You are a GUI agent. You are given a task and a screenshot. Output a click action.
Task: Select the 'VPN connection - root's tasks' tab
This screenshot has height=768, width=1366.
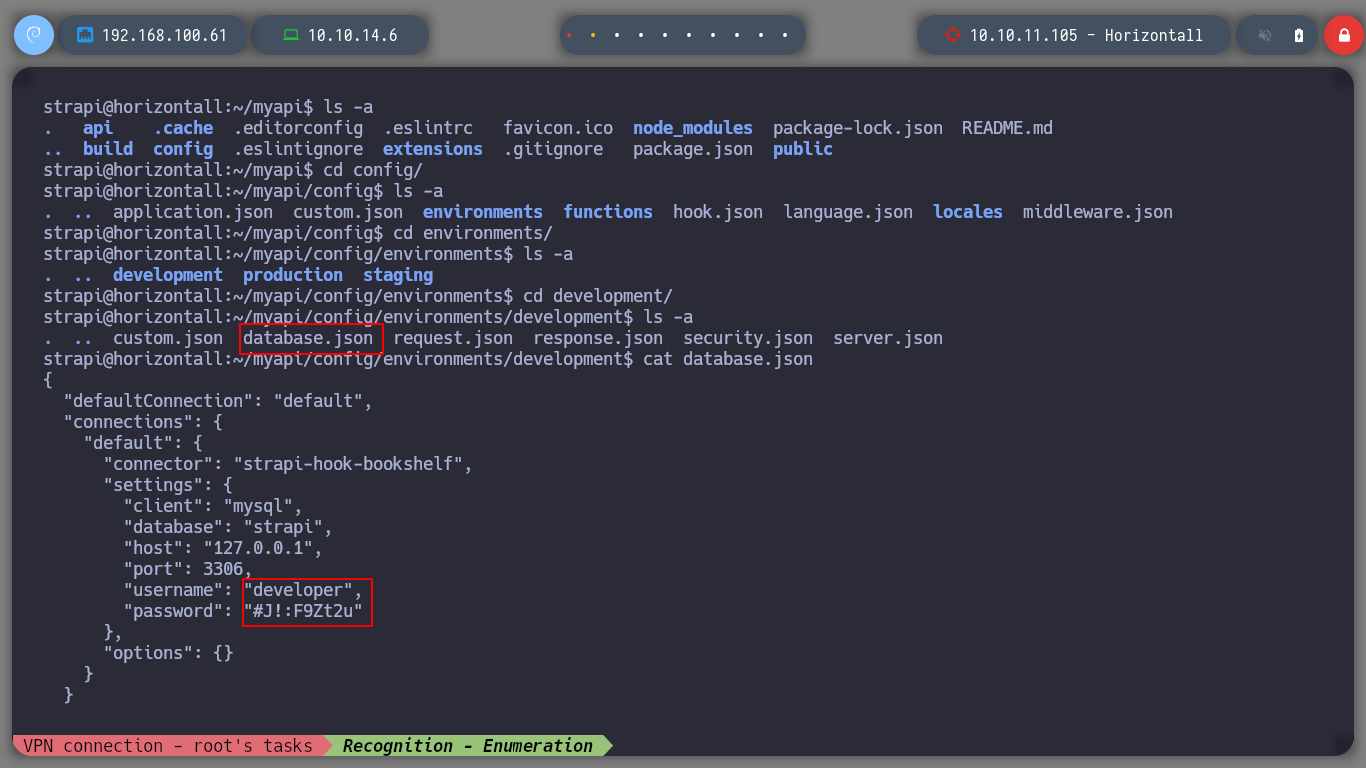[168, 745]
